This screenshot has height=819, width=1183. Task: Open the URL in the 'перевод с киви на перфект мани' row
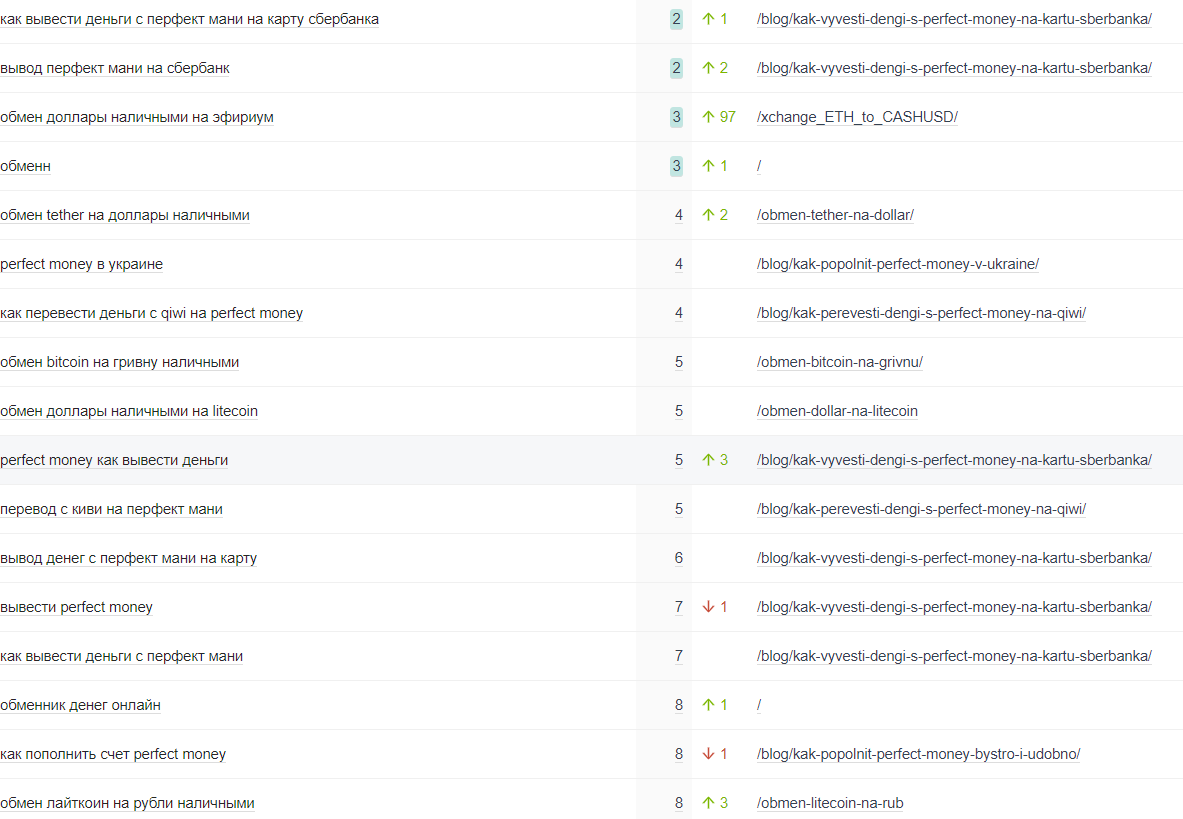[921, 509]
